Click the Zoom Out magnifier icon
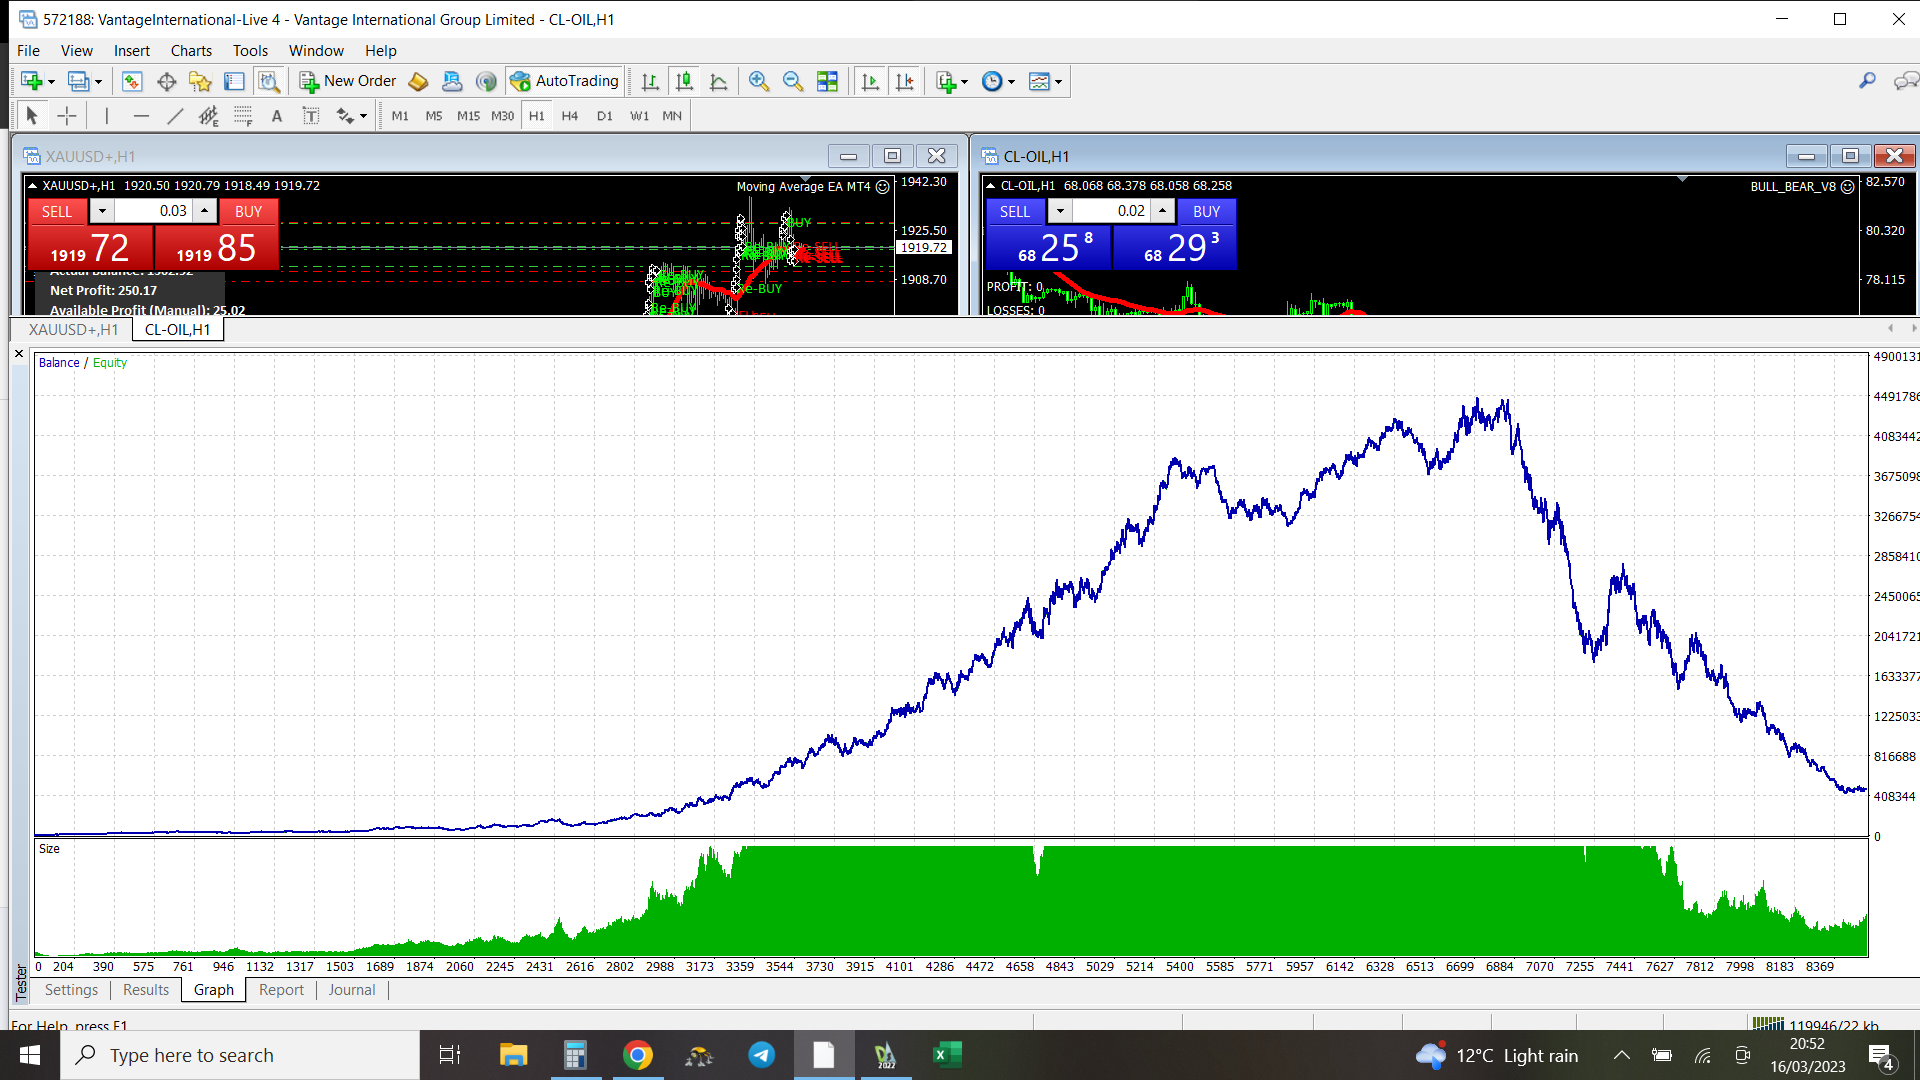The width and height of the screenshot is (1920, 1080). [793, 81]
